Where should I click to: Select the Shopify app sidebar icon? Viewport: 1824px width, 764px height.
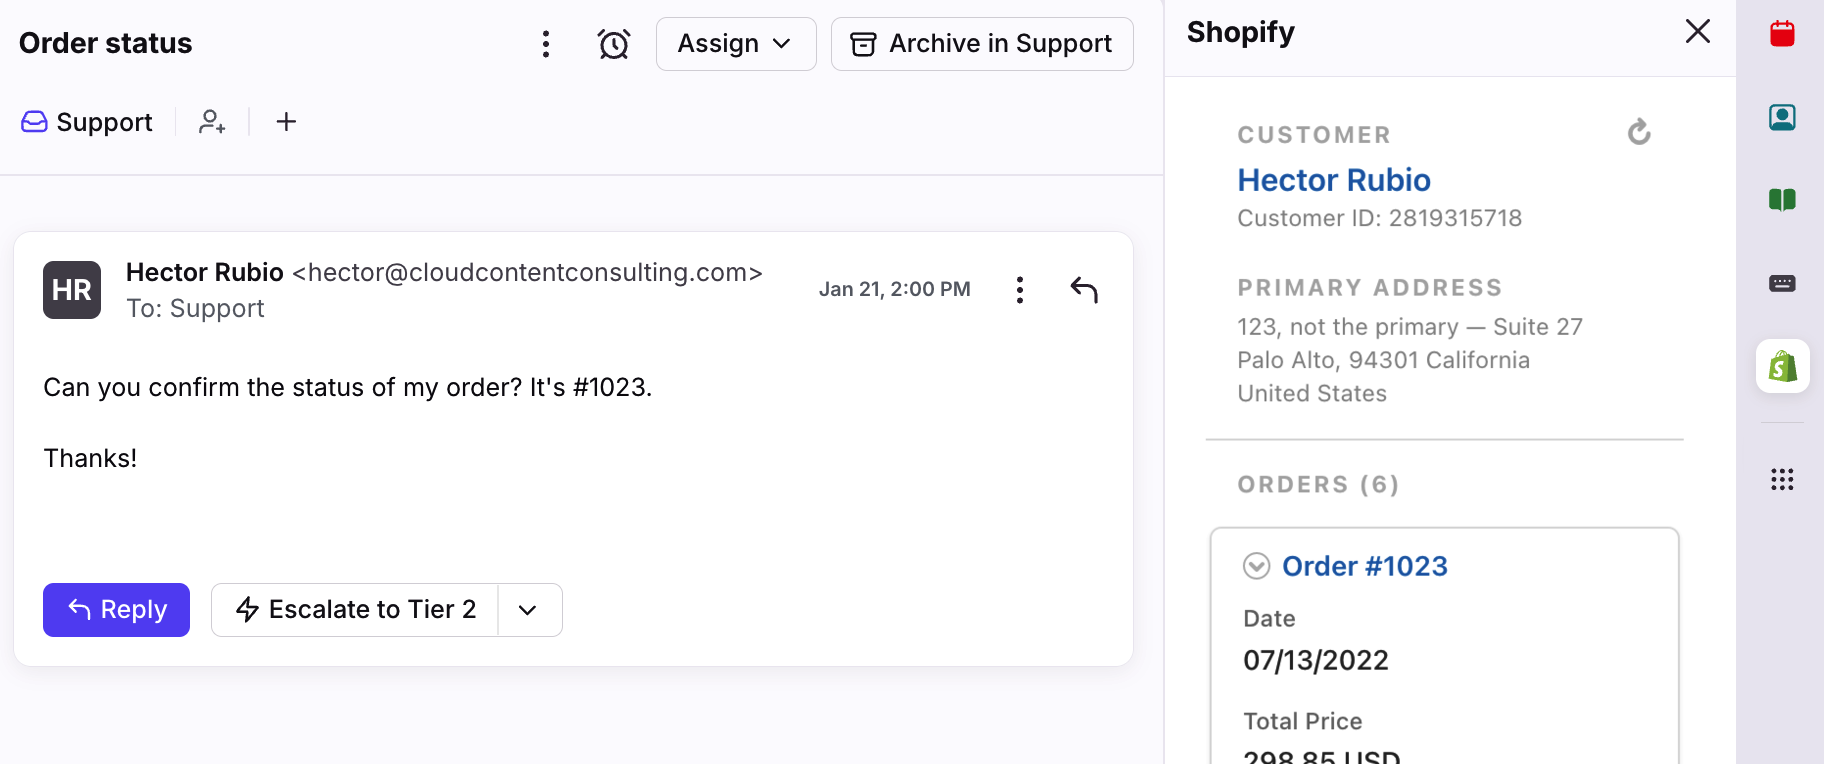(x=1782, y=366)
